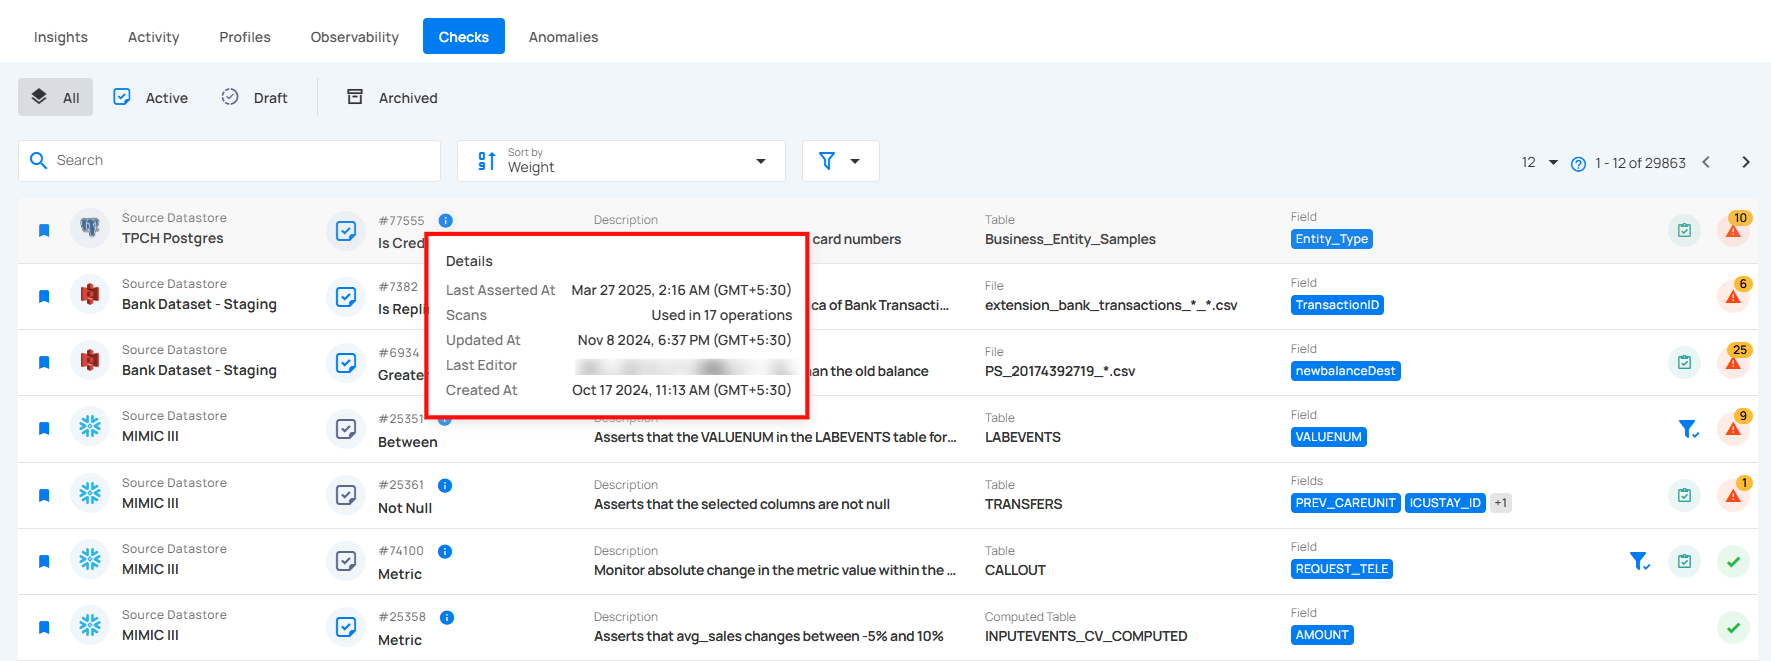
Task: Click the AMOUNT field tag
Action: click(x=1322, y=635)
